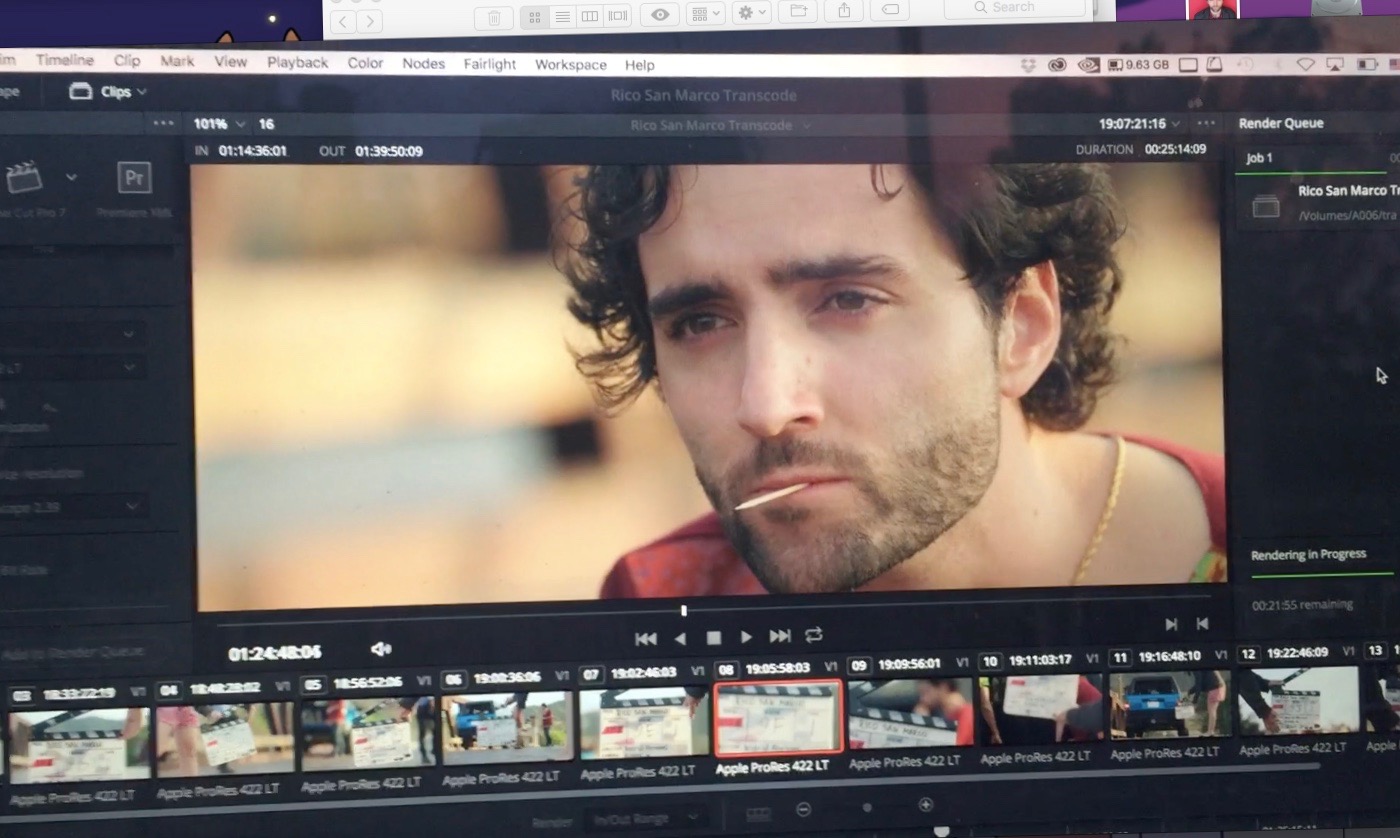The image size is (1400, 838).
Task: Toggle loop playback in the viewer
Action: (814, 635)
